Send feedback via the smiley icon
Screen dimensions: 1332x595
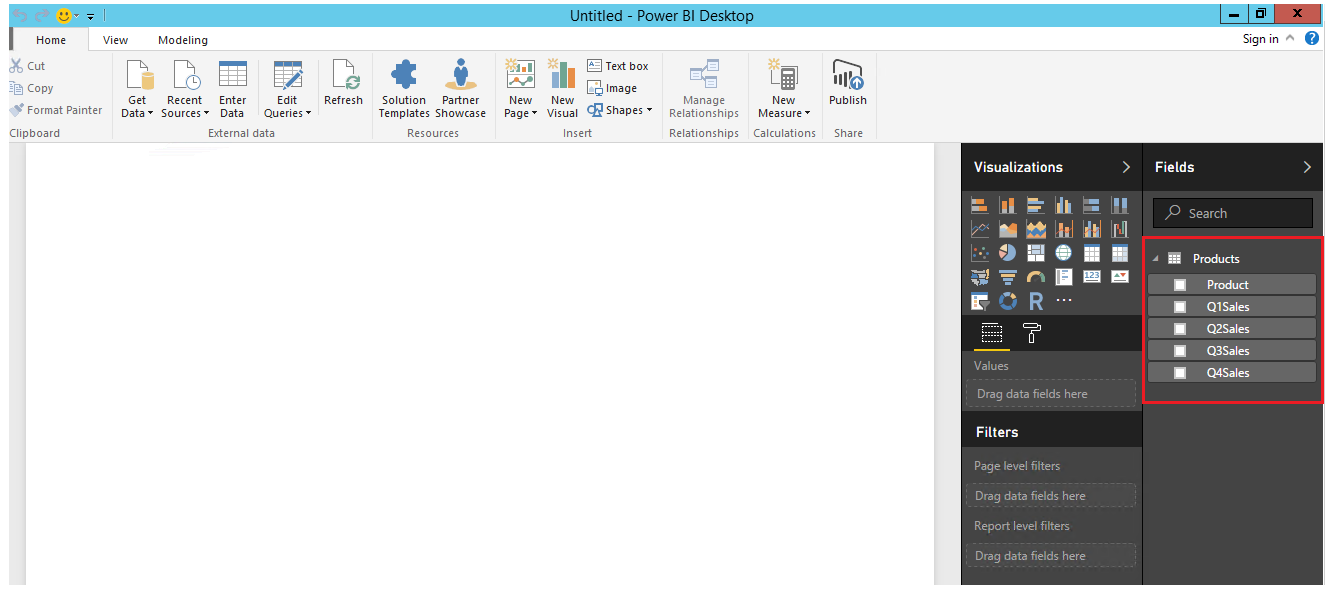[x=64, y=16]
